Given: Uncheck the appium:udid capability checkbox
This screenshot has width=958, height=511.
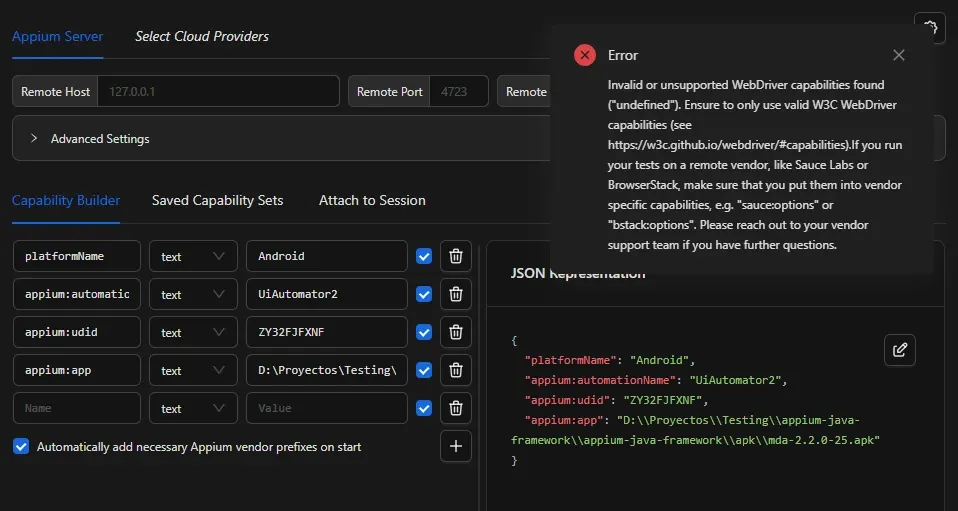Looking at the screenshot, I should click(x=424, y=332).
